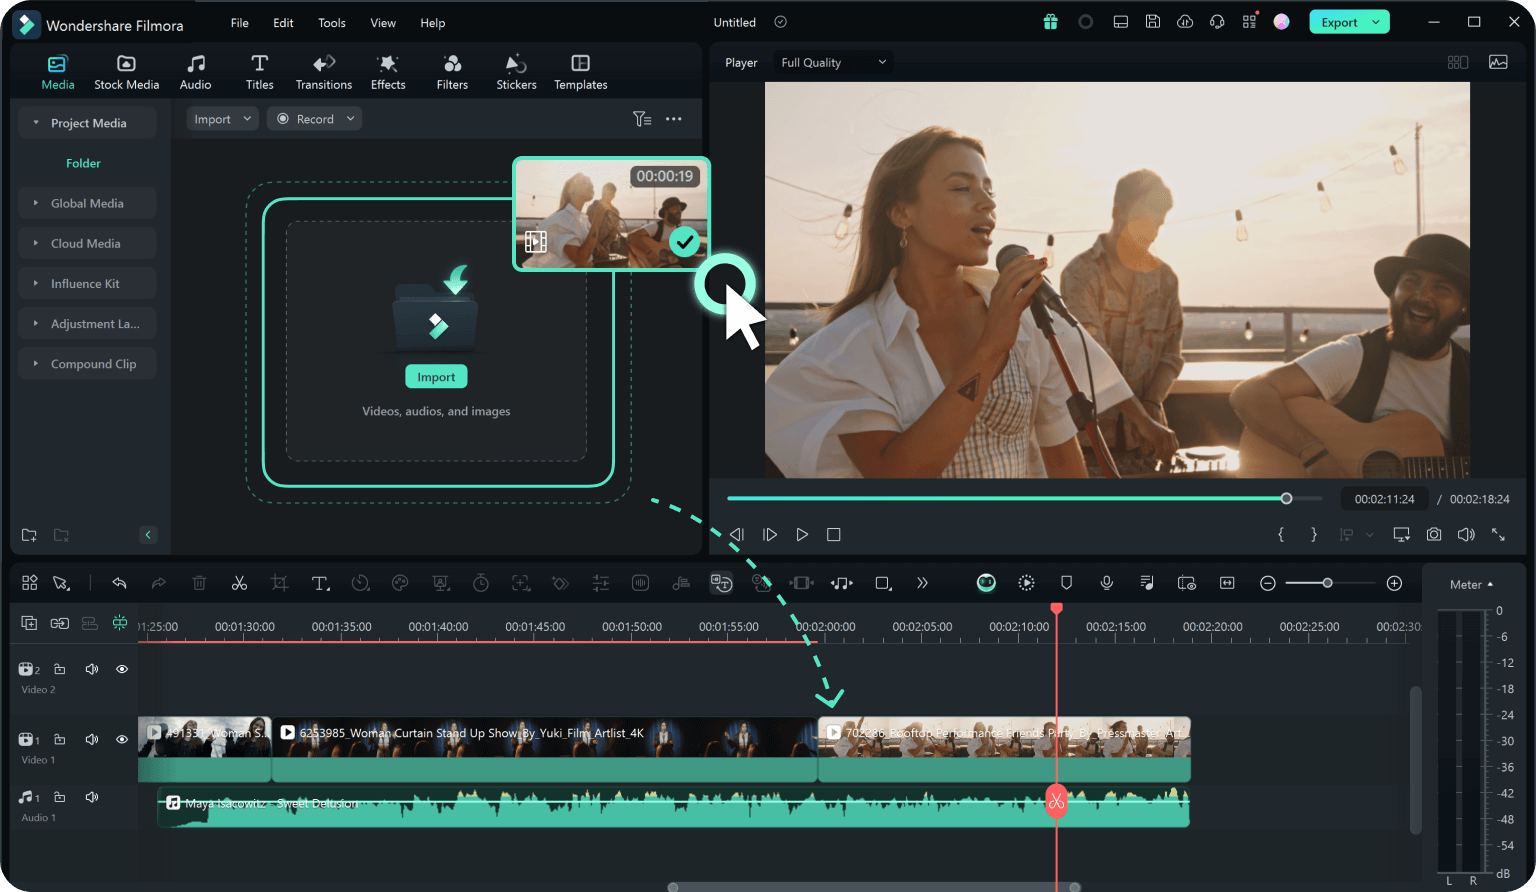Mute the Audio 1 track
The width and height of the screenshot is (1536, 892).
(x=92, y=797)
